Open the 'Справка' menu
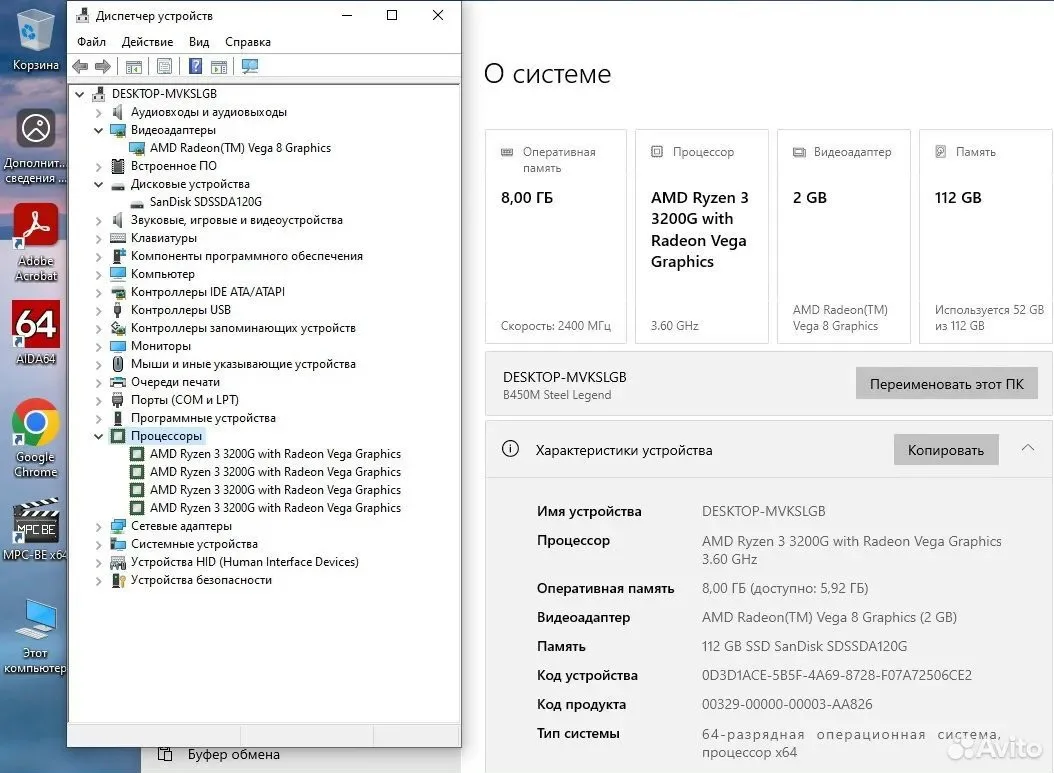Image resolution: width=1054 pixels, height=773 pixels. coord(247,42)
